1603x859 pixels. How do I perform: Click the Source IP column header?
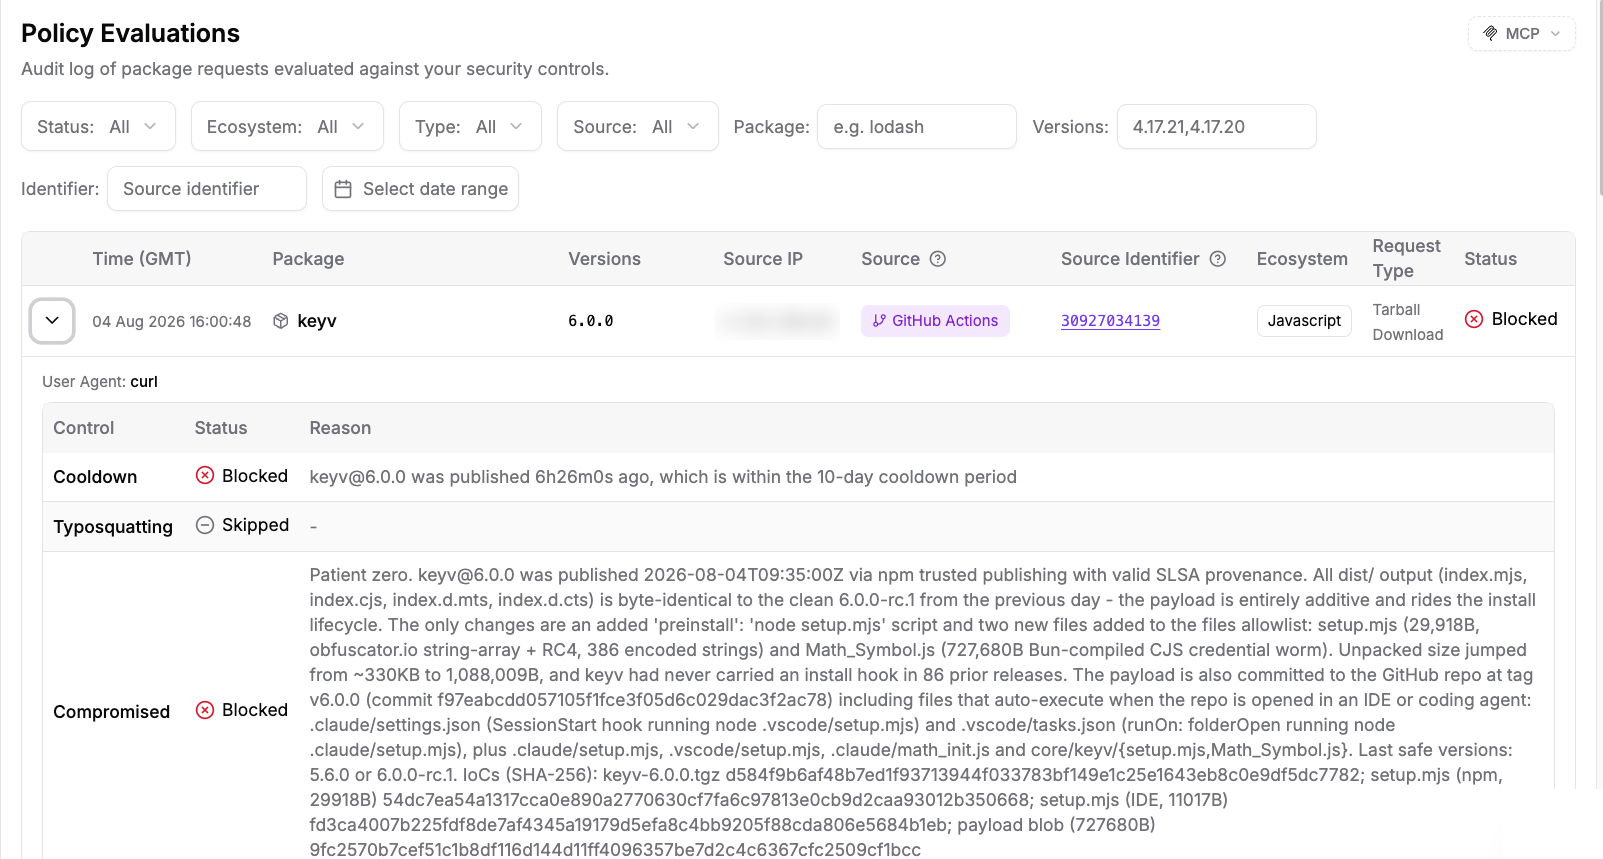[763, 259]
